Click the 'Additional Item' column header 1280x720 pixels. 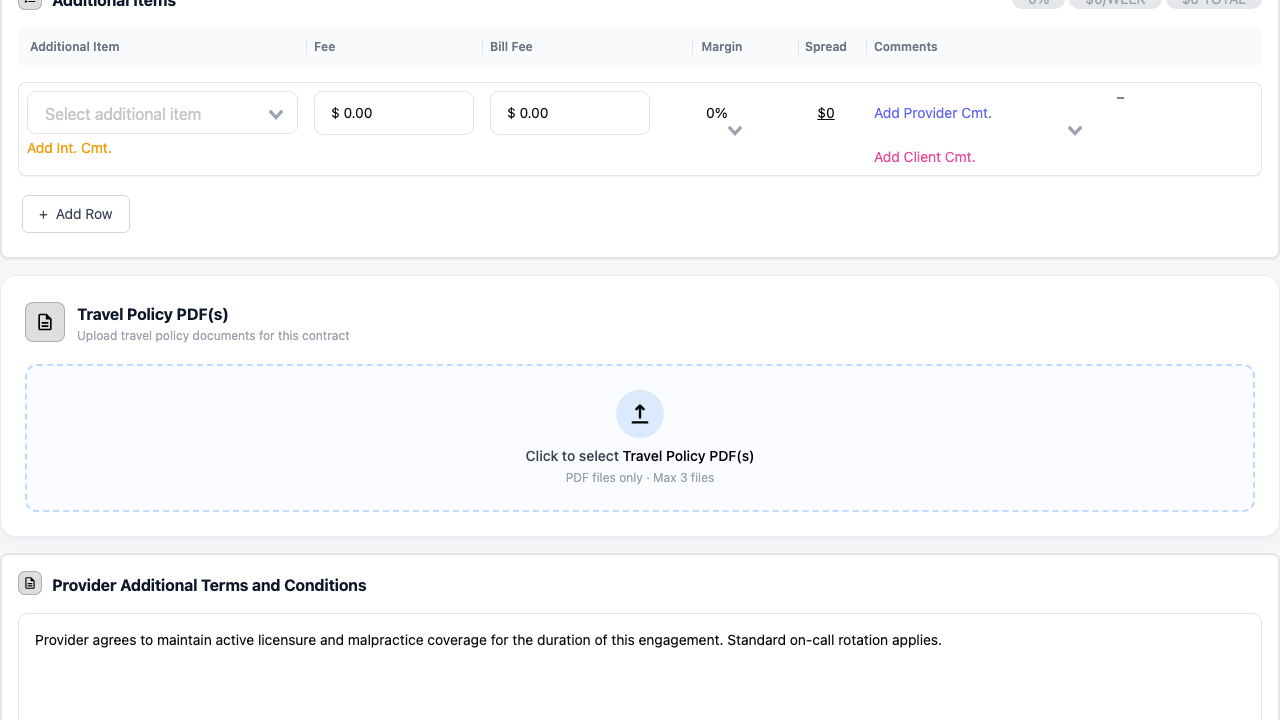pos(75,47)
